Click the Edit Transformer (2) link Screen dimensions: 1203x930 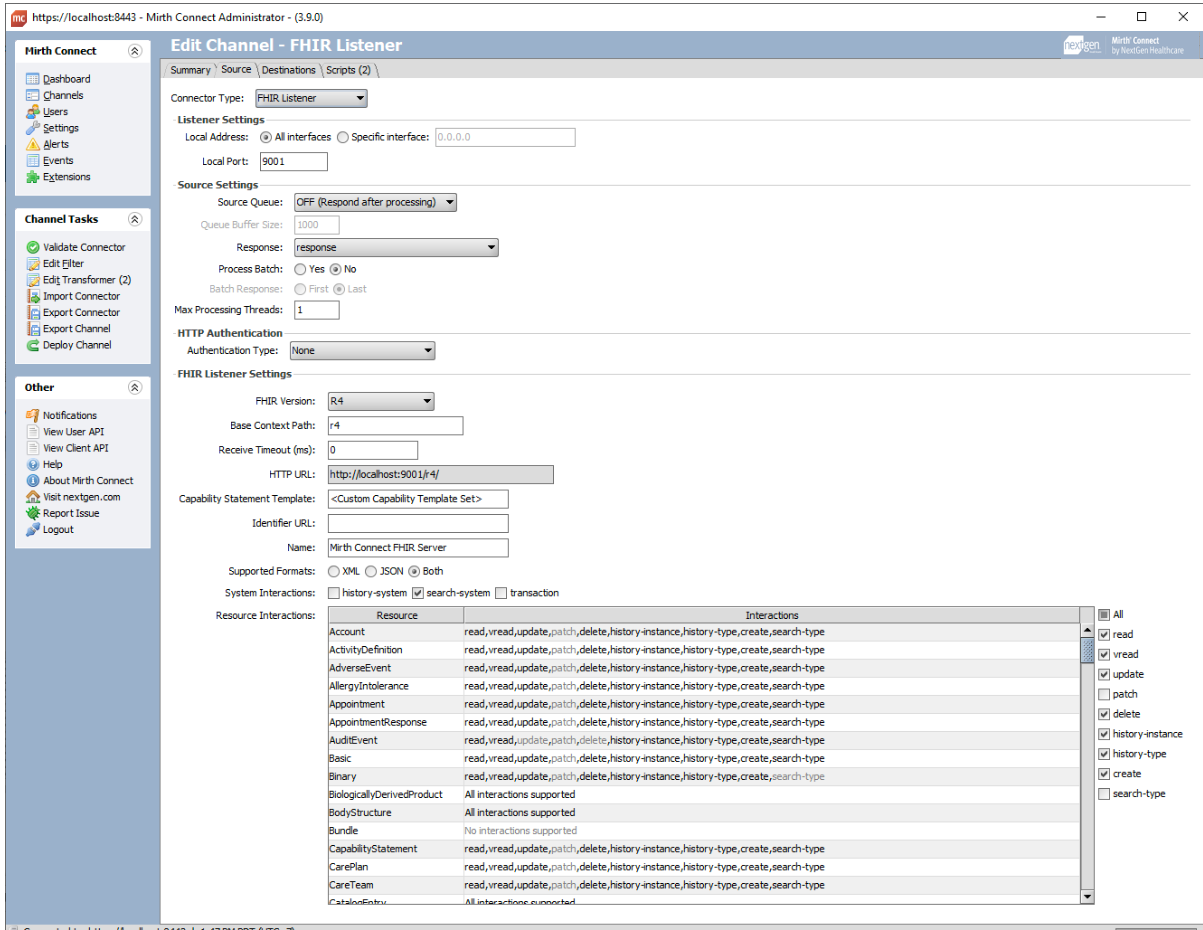(x=87, y=280)
